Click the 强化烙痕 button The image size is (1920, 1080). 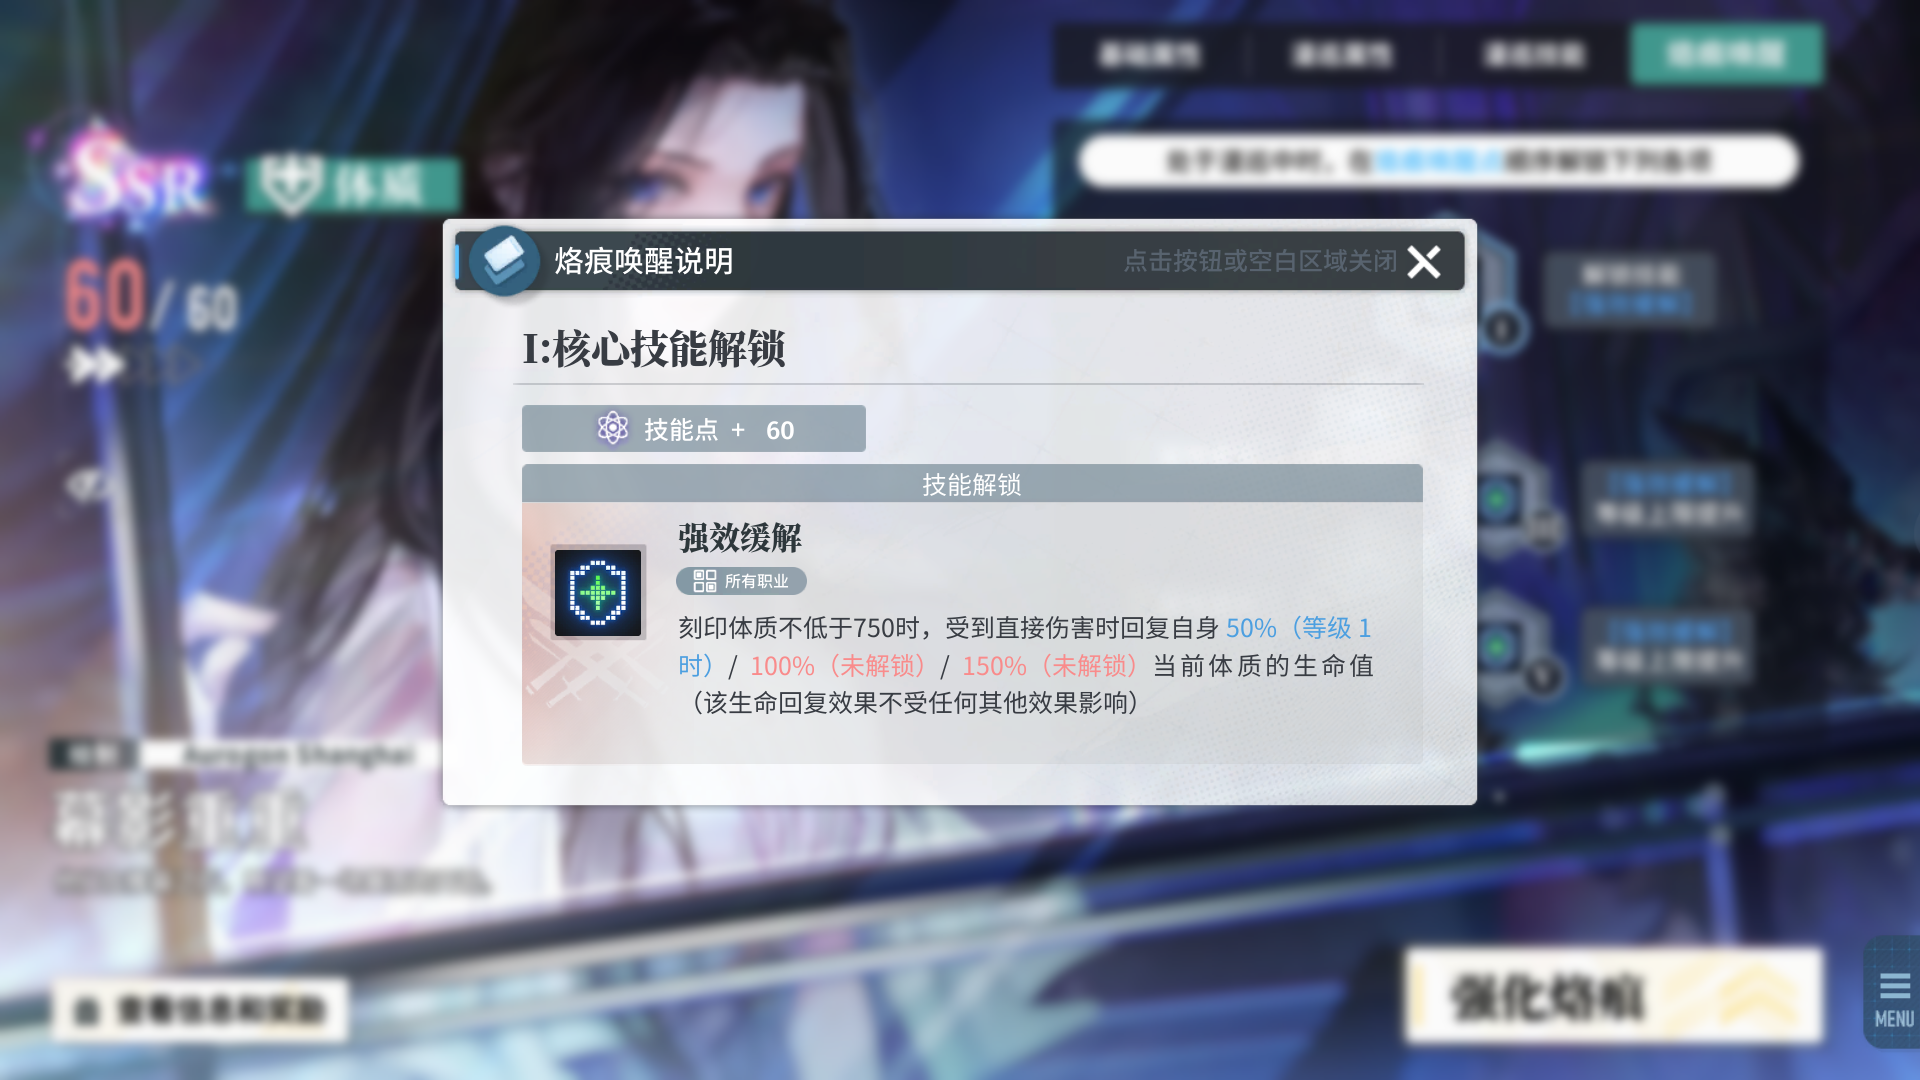(1614, 996)
